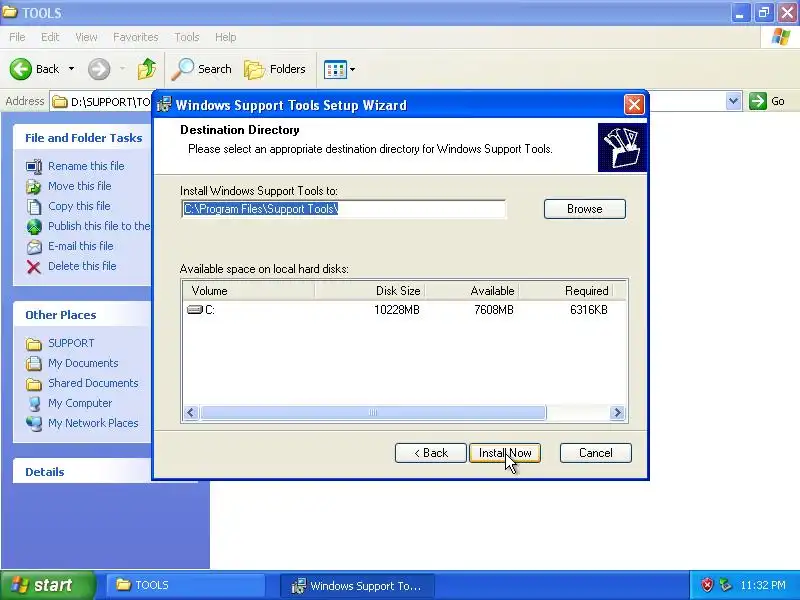Click the Disk Size column header
Screen dimensions: 800x600
[369, 291]
